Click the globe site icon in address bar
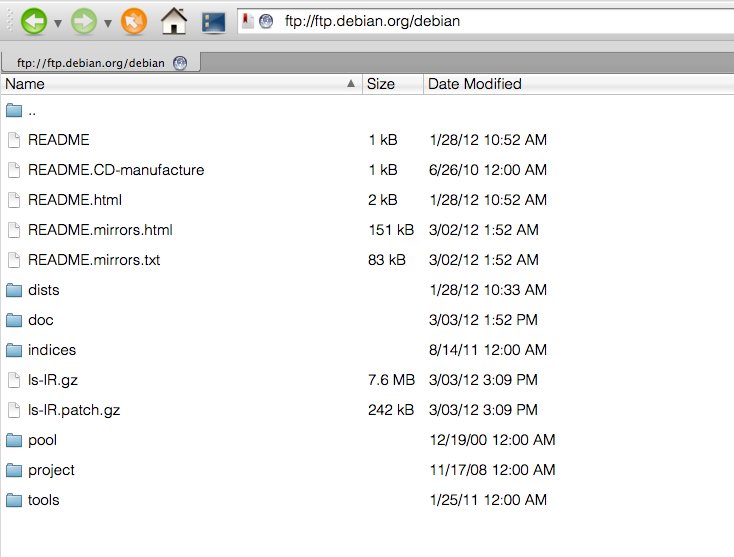 point(266,21)
